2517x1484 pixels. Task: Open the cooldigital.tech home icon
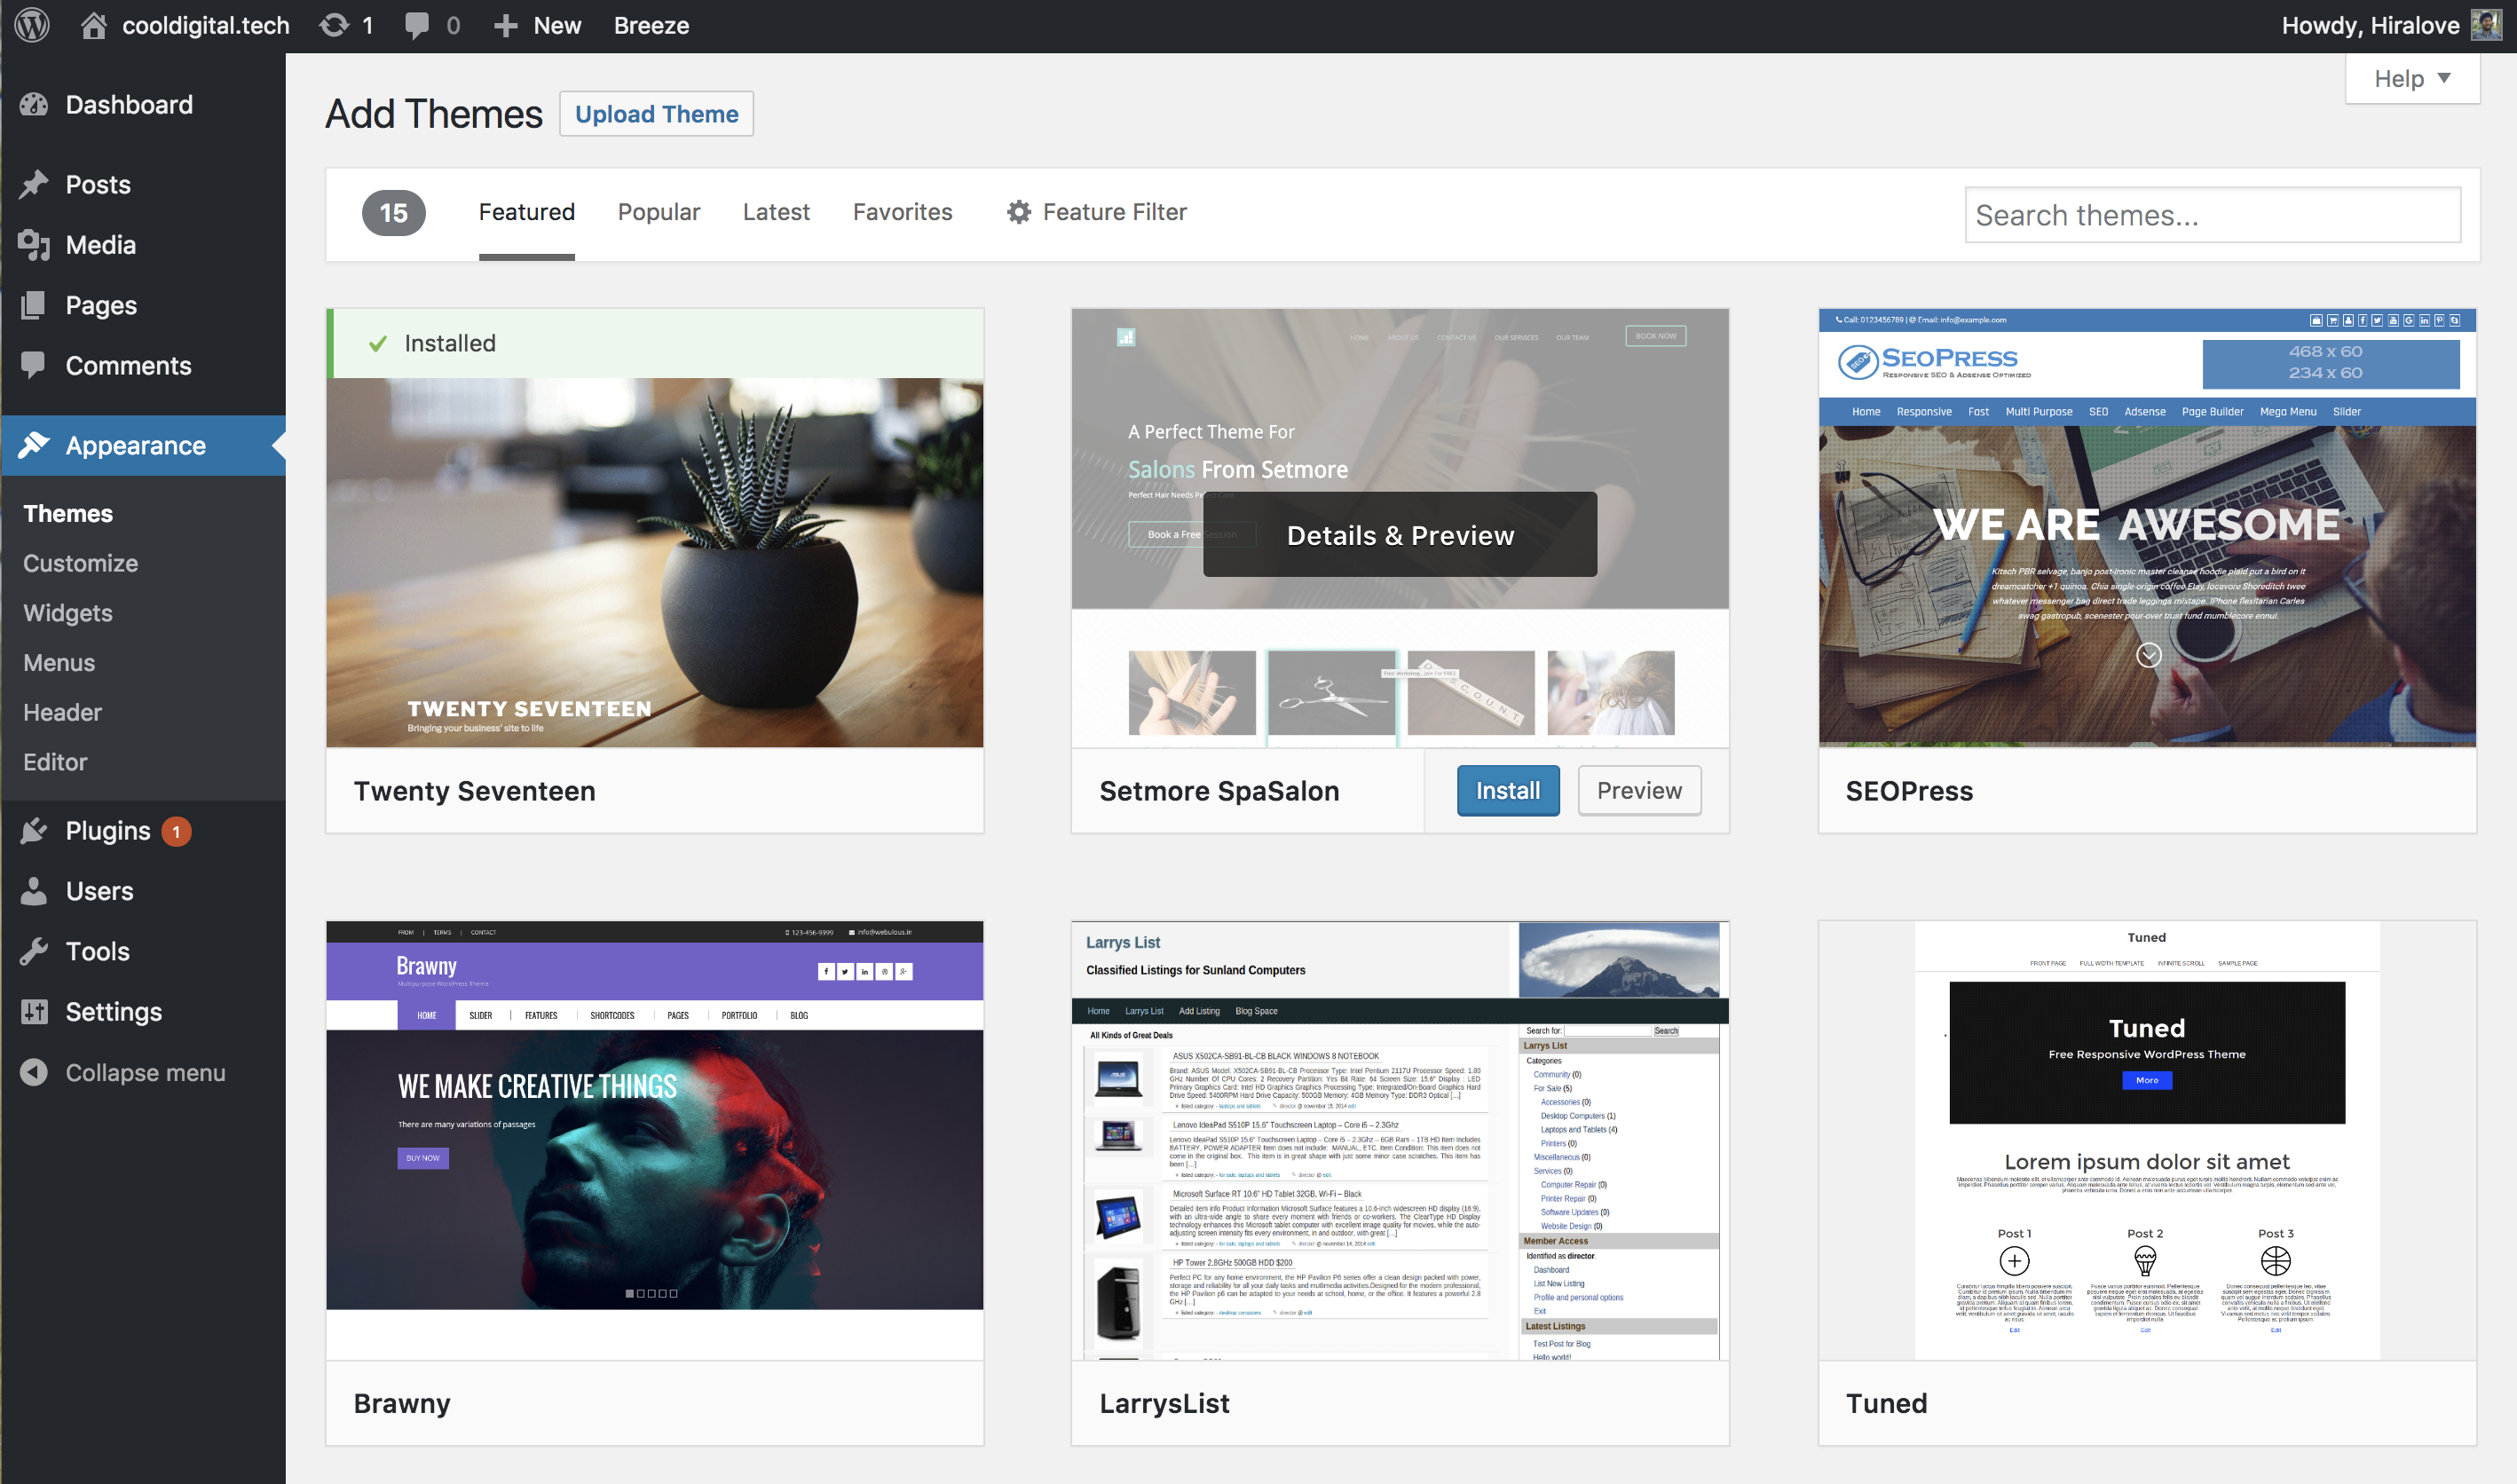94,25
